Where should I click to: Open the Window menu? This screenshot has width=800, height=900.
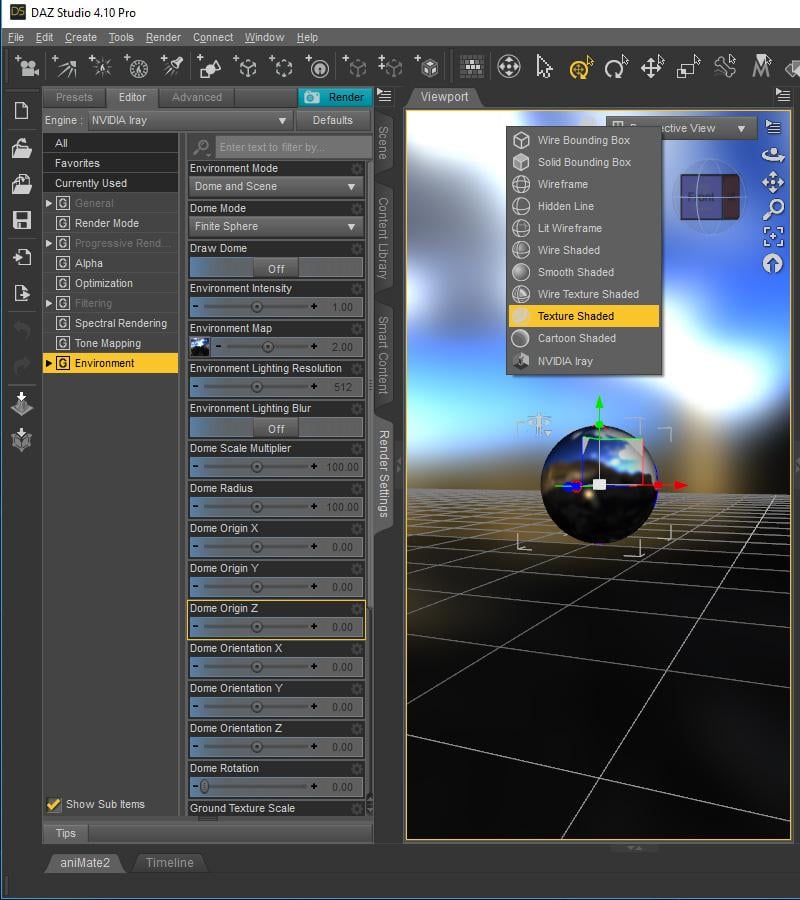coord(265,37)
